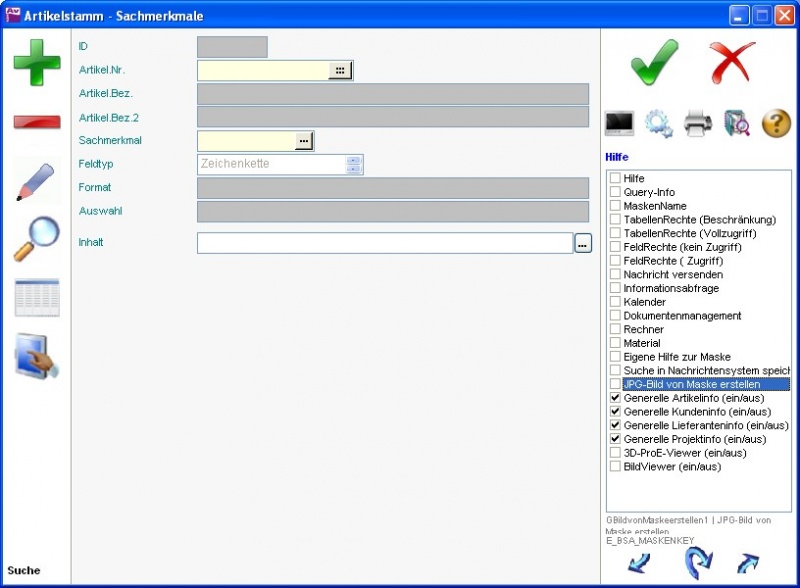Click the Feldtyp Zeichenkette spinner arrows

pos(353,164)
